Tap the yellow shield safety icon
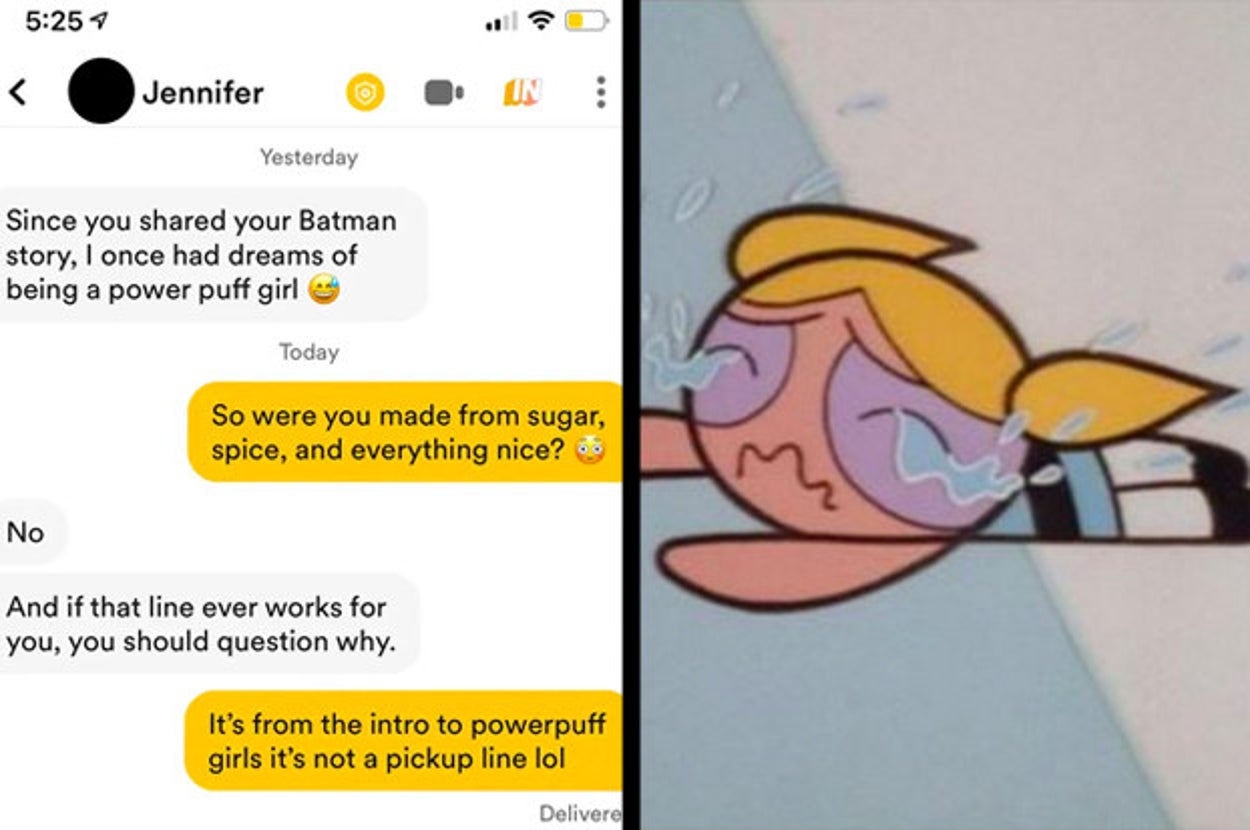This screenshot has width=1250, height=830. click(365, 93)
